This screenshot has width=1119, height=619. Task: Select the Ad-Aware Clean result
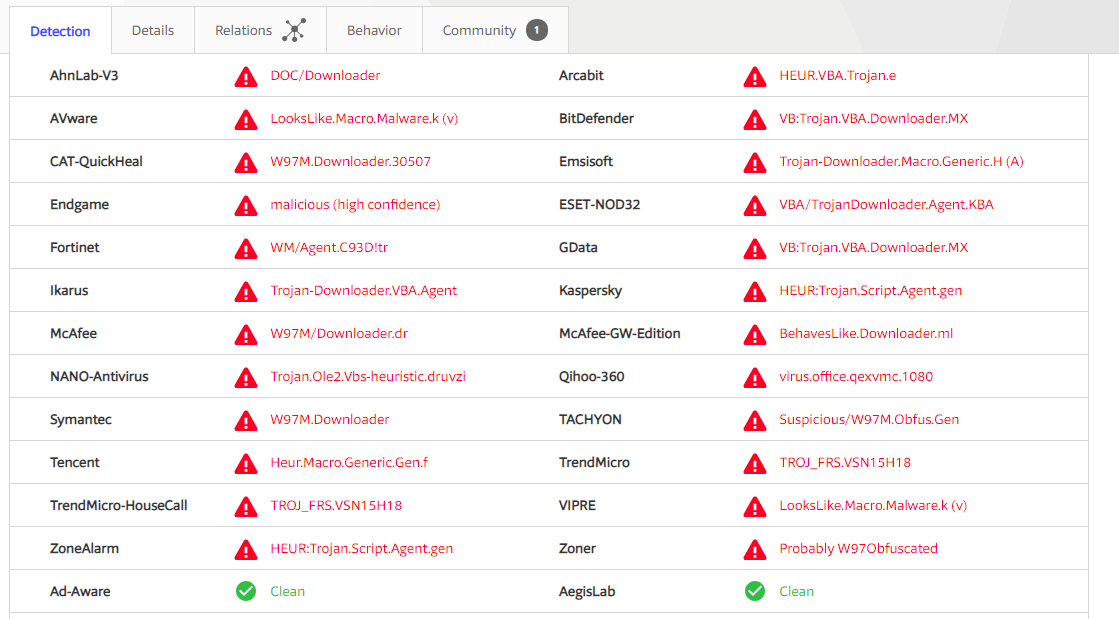coord(287,591)
